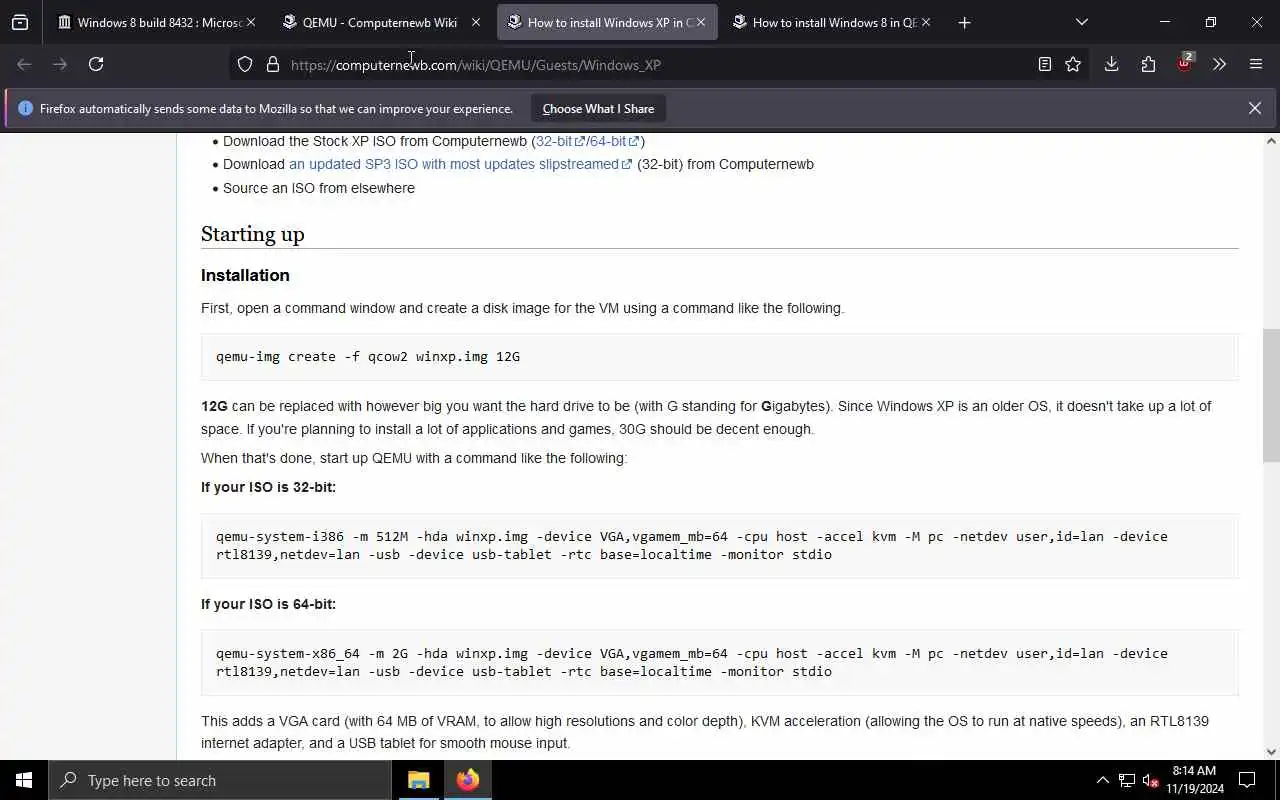This screenshot has width=1280, height=800.
Task: Open a new tab with plus
Action: point(964,22)
